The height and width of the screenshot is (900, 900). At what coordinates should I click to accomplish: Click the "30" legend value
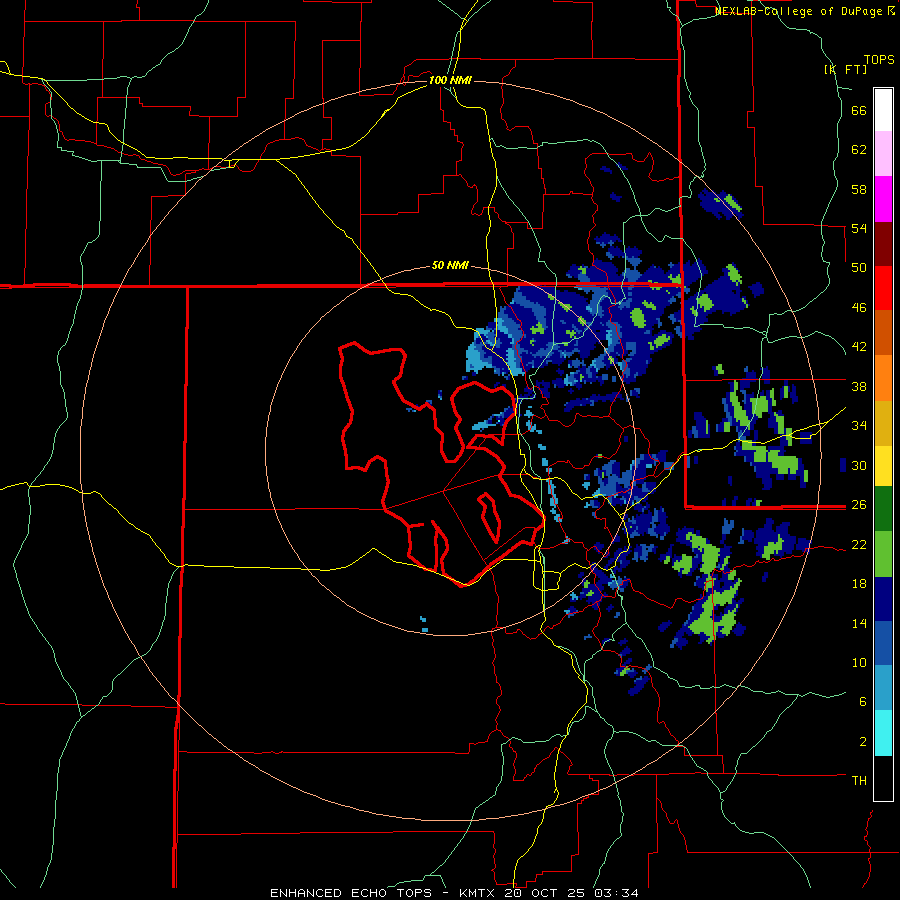859,465
